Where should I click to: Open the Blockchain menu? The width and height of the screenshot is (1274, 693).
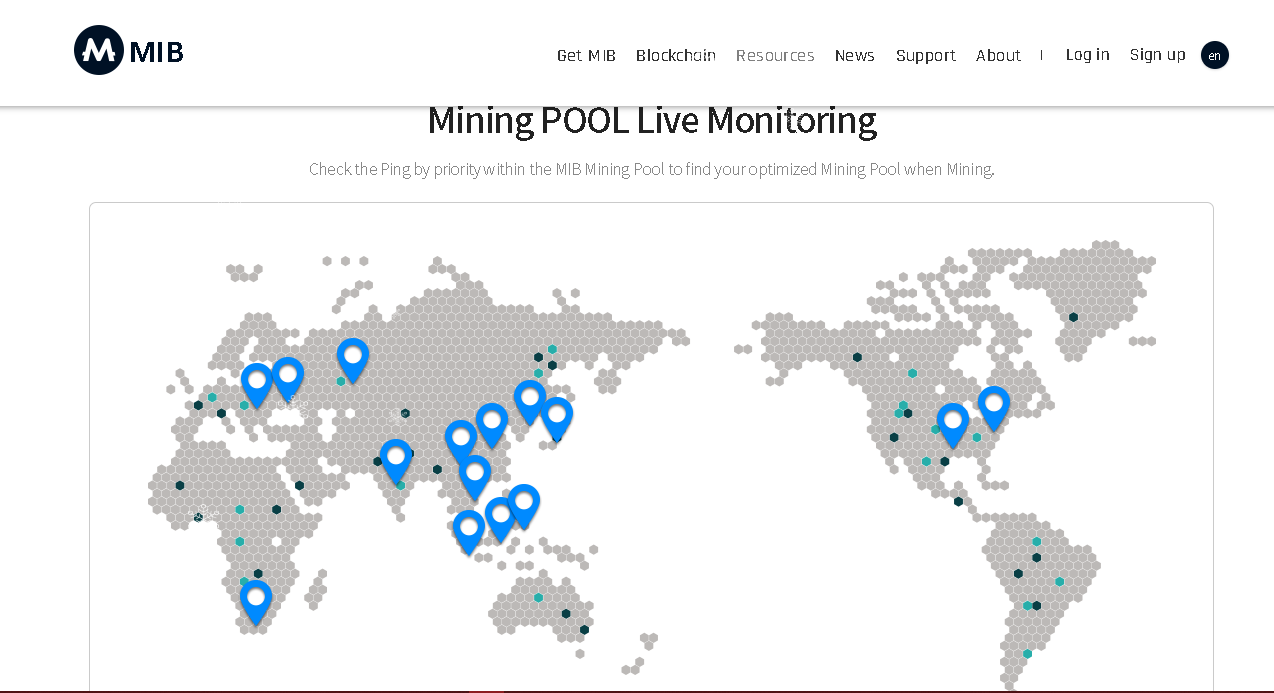point(676,55)
